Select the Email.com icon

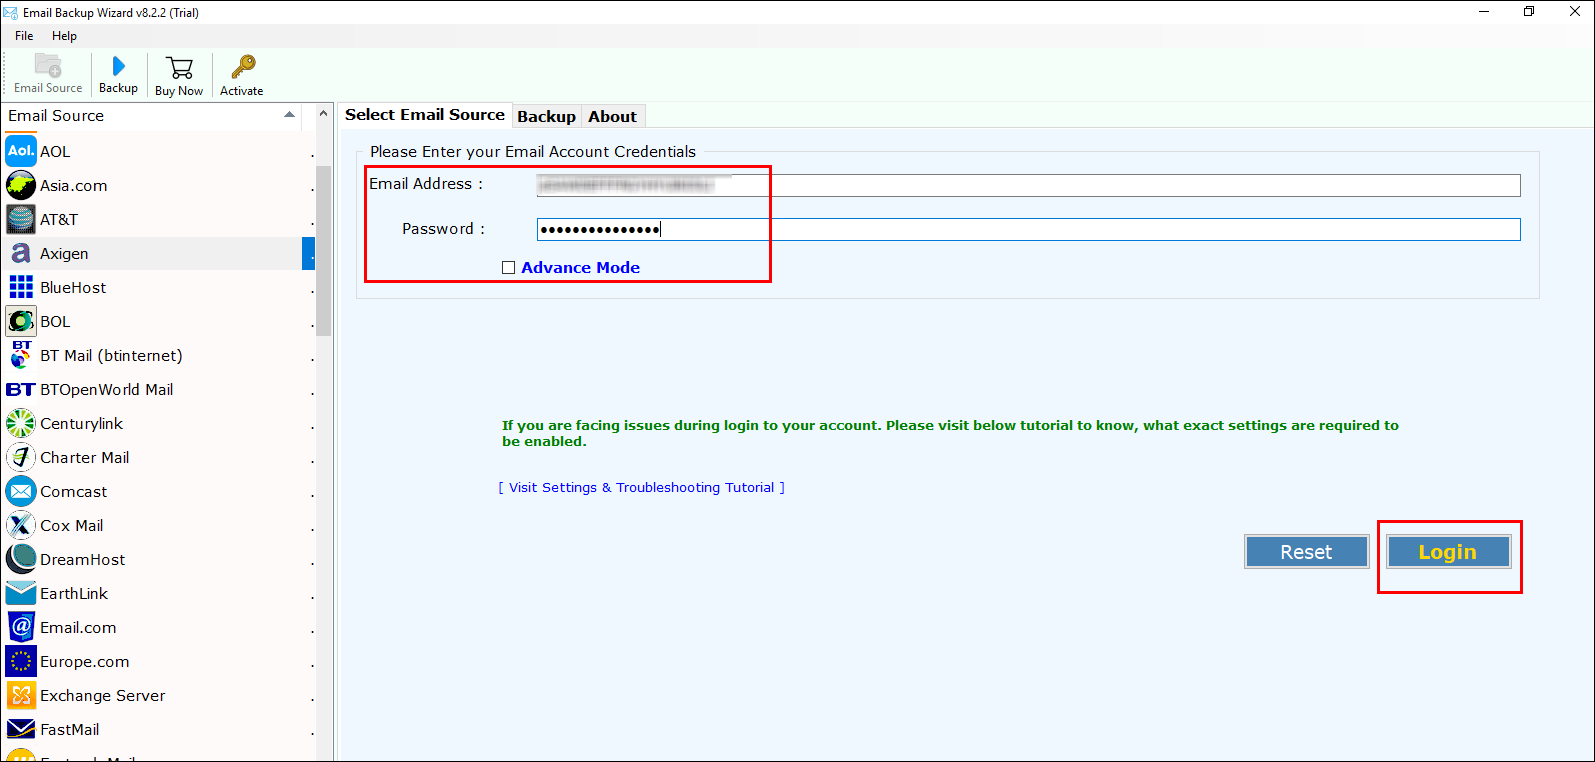[21, 627]
